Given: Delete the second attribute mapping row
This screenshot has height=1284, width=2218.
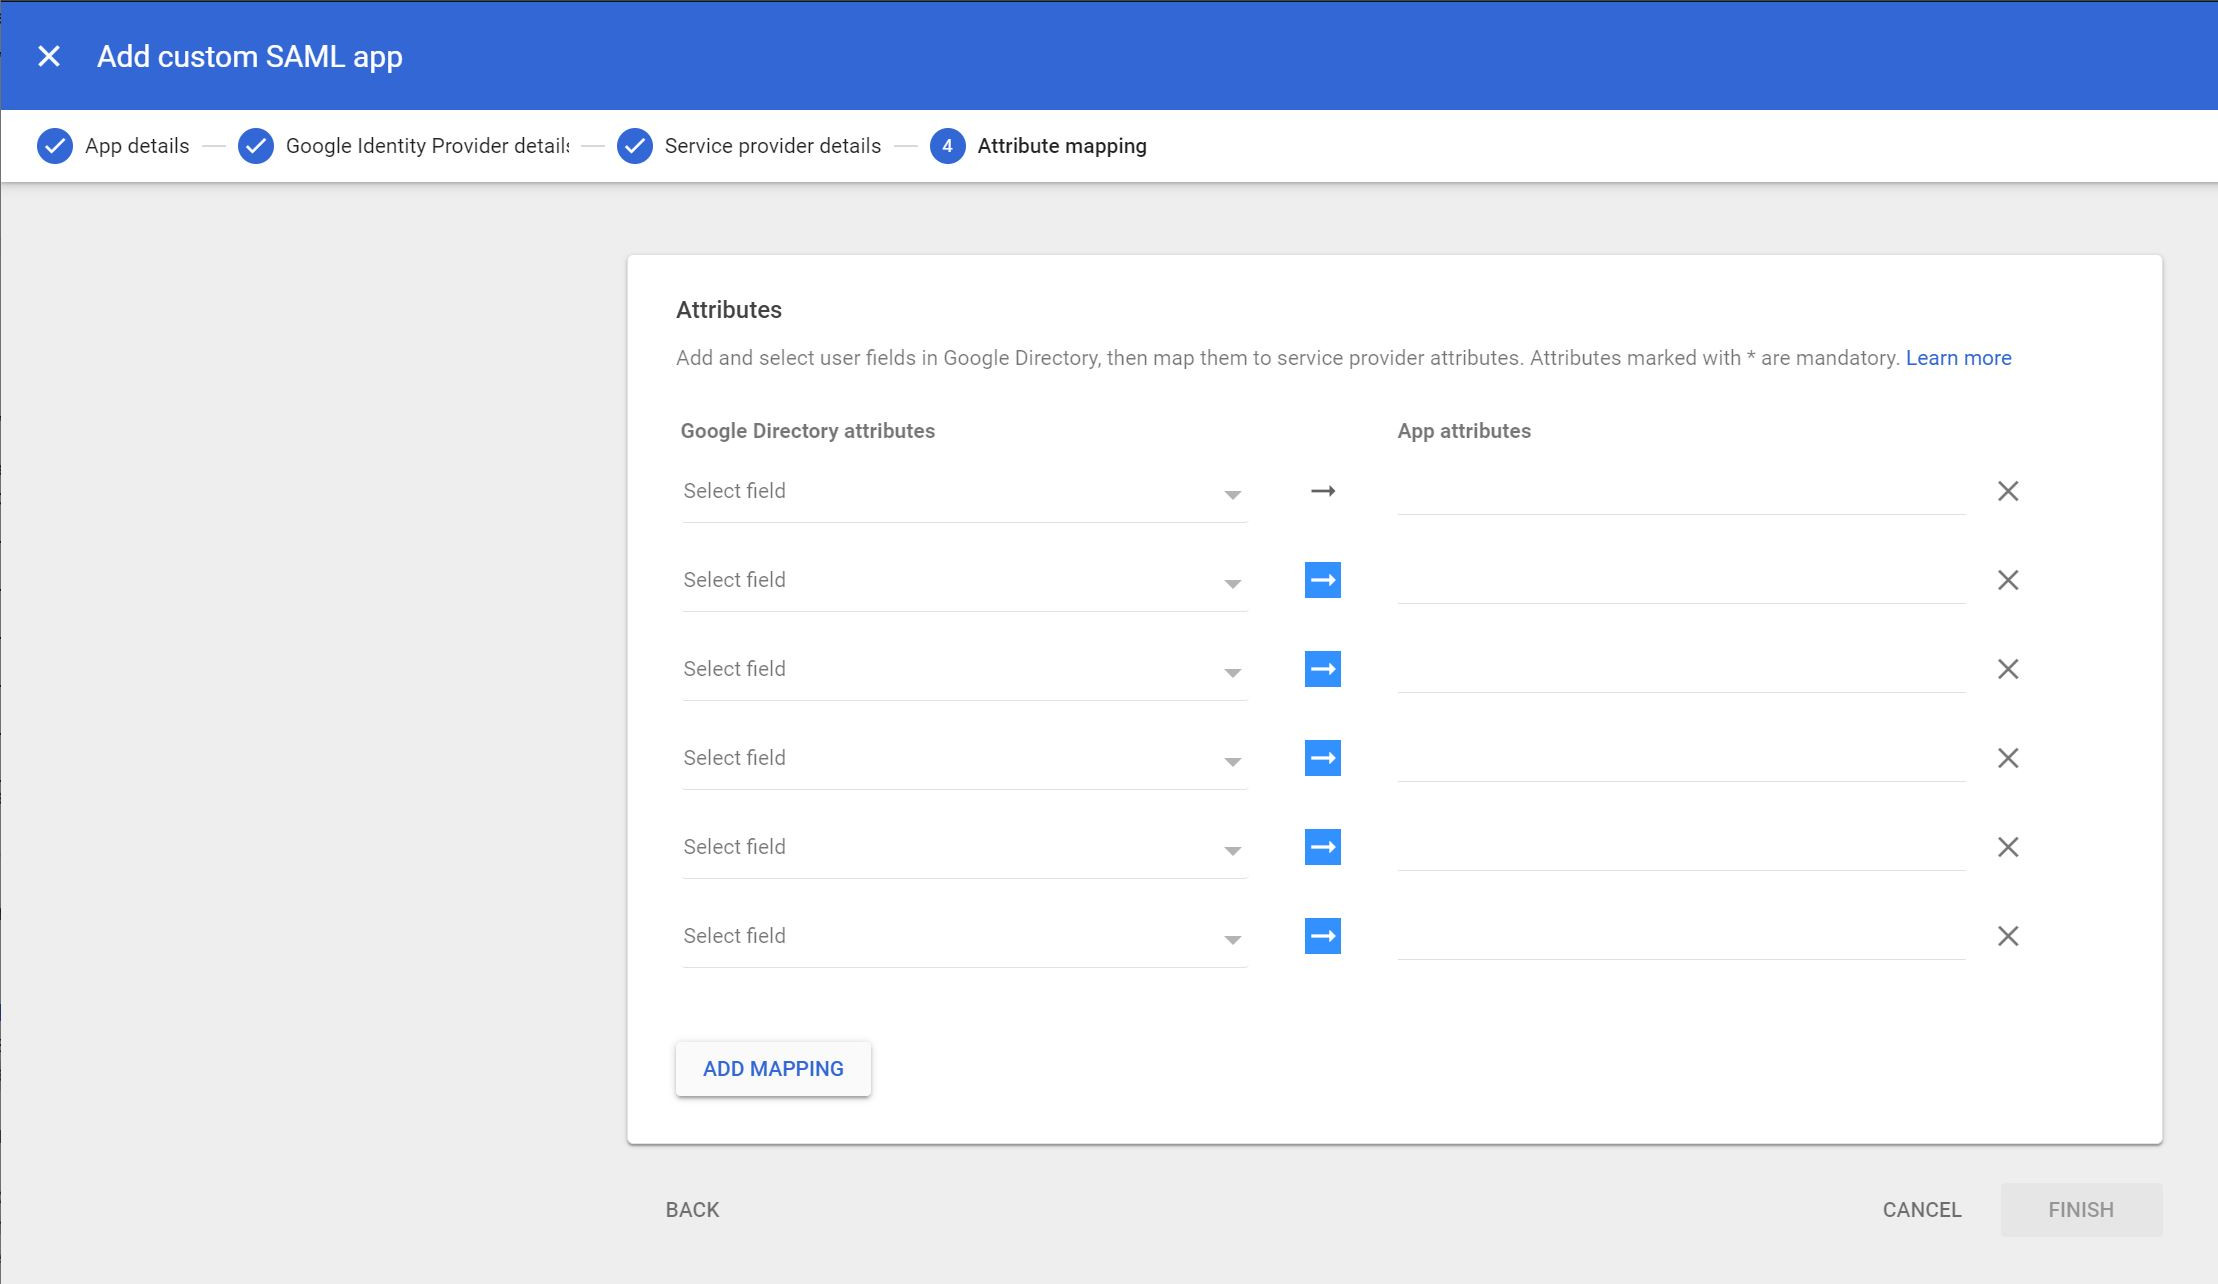Looking at the screenshot, I should point(2007,580).
